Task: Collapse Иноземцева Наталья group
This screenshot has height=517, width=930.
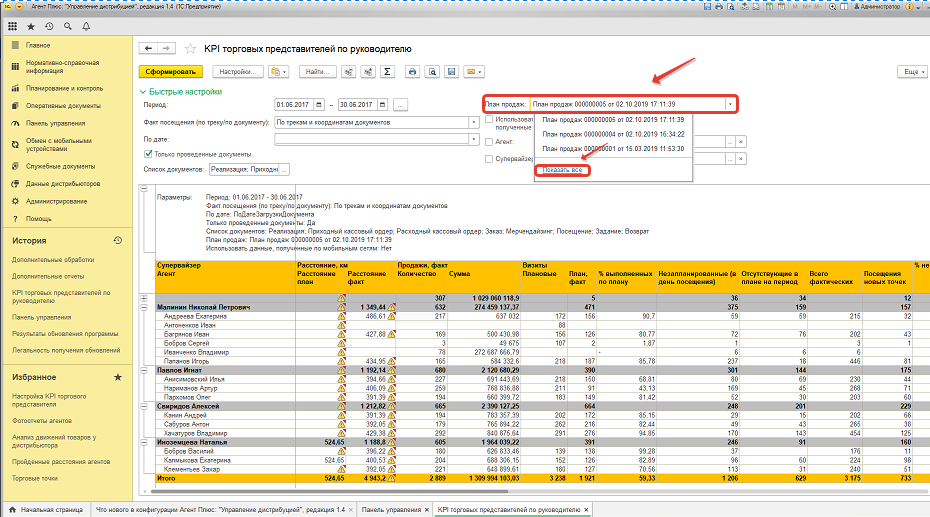Action: pyautogui.click(x=144, y=442)
